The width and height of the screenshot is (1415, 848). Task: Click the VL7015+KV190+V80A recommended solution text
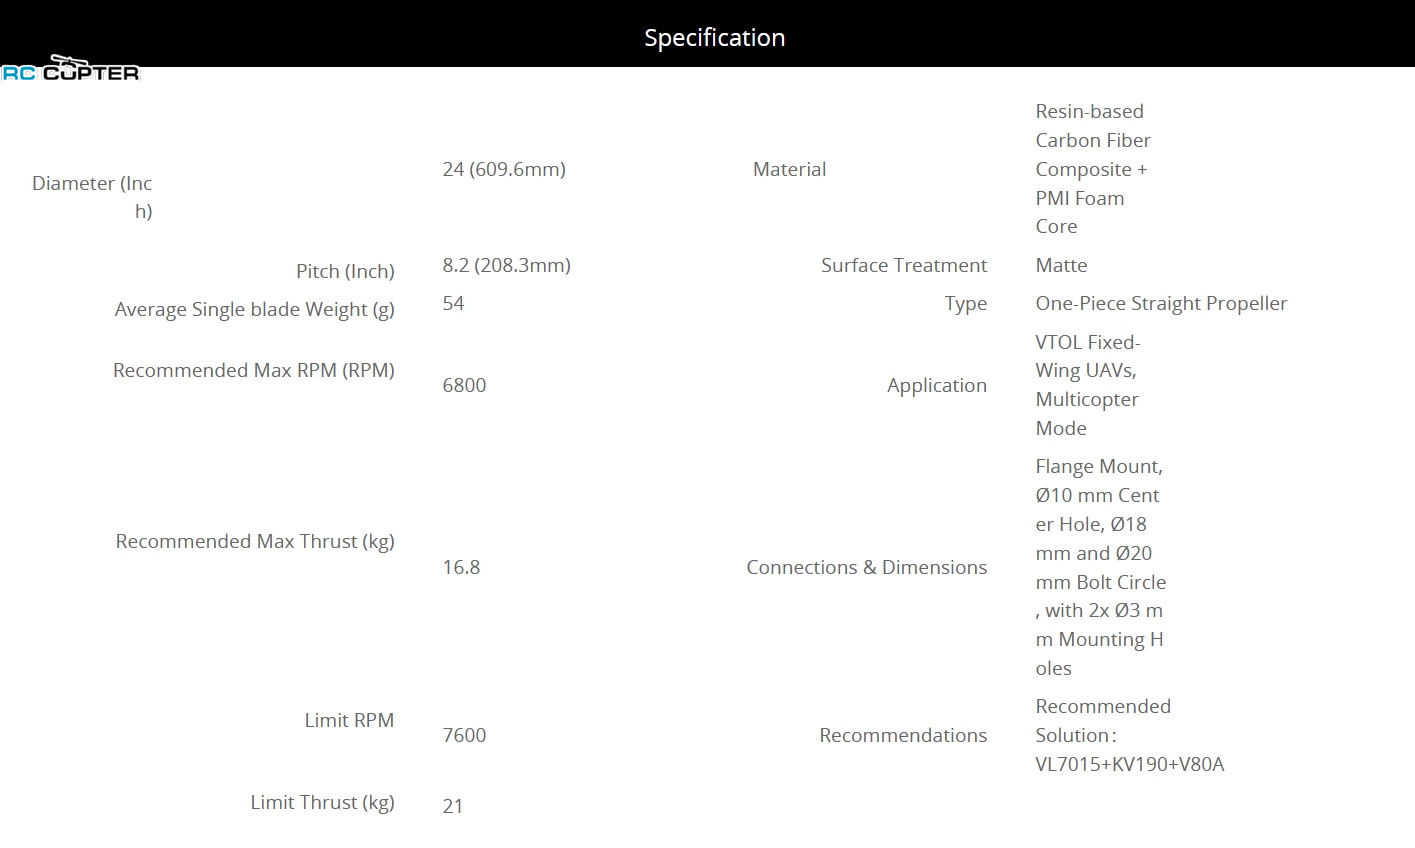(1129, 764)
